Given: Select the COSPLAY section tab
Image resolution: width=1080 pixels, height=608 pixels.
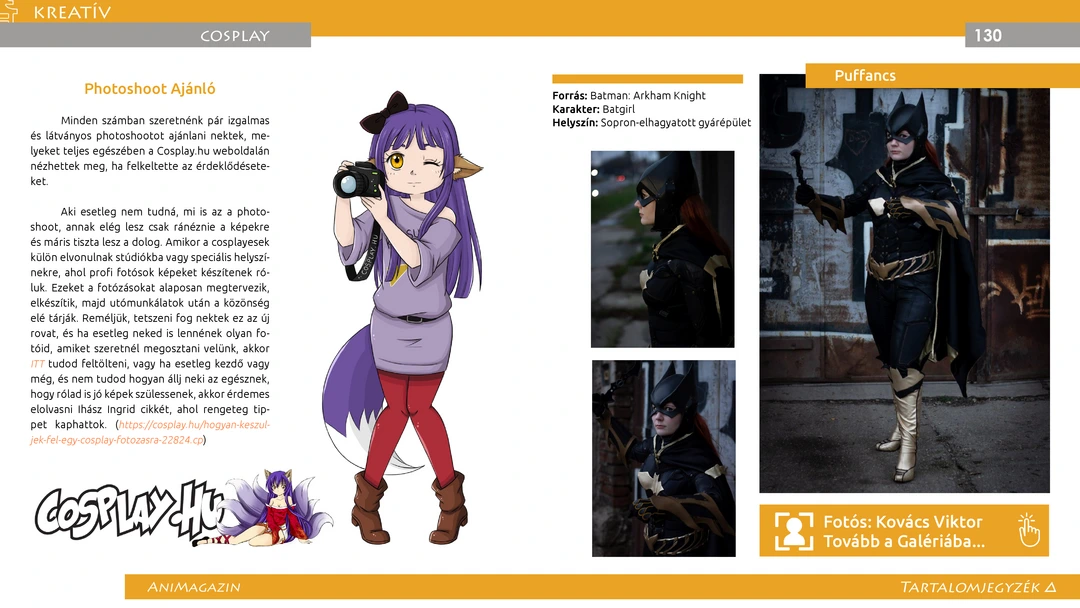Looking at the screenshot, I should point(234,36).
